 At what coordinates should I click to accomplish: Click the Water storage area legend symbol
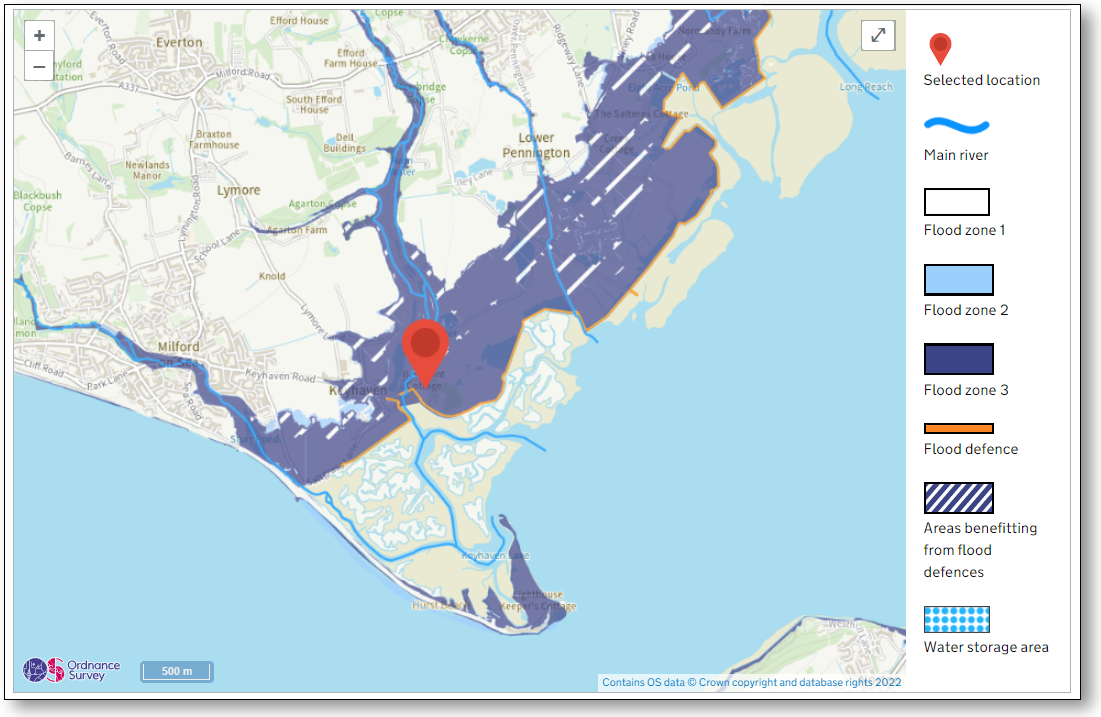click(x=956, y=618)
